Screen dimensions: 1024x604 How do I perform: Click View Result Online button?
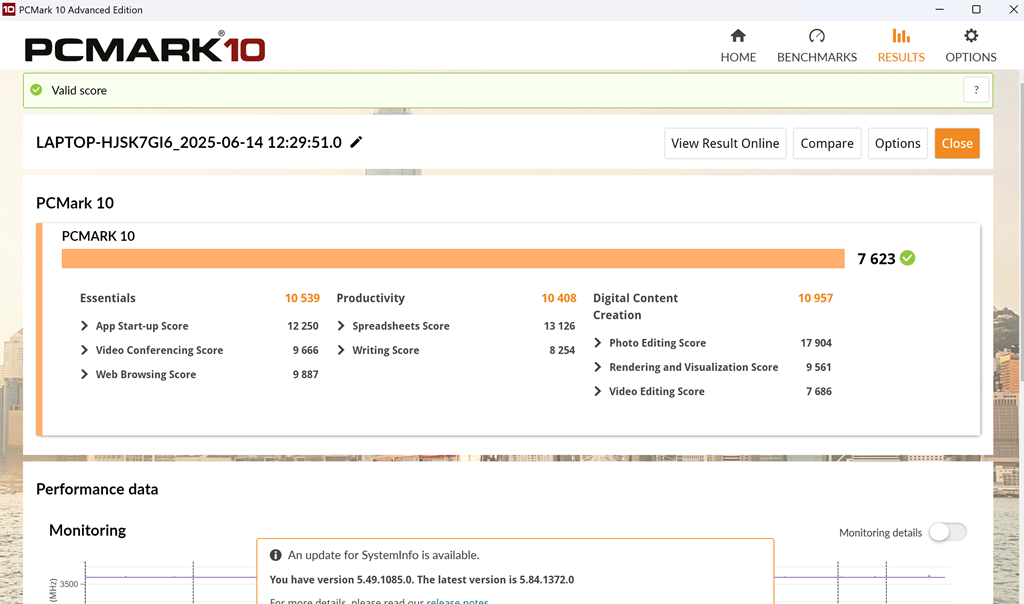click(x=724, y=143)
